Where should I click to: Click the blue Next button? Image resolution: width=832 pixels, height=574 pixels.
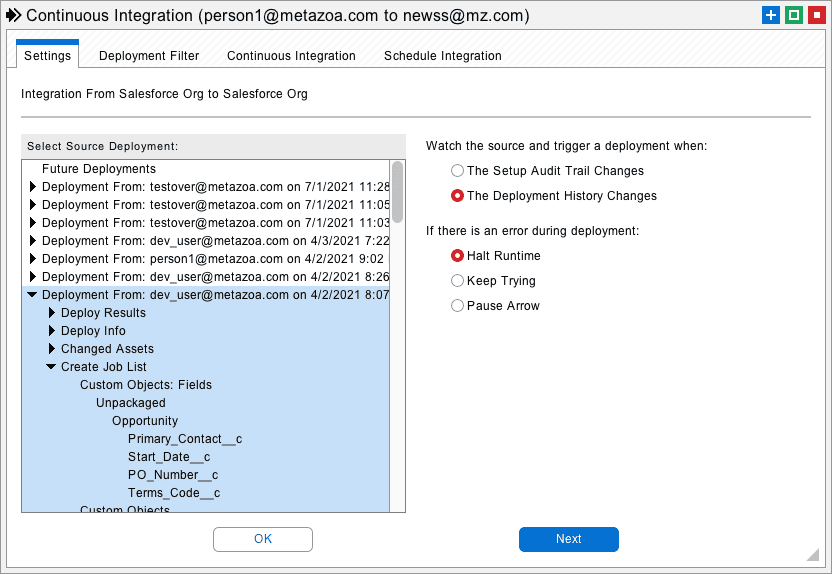coord(569,539)
